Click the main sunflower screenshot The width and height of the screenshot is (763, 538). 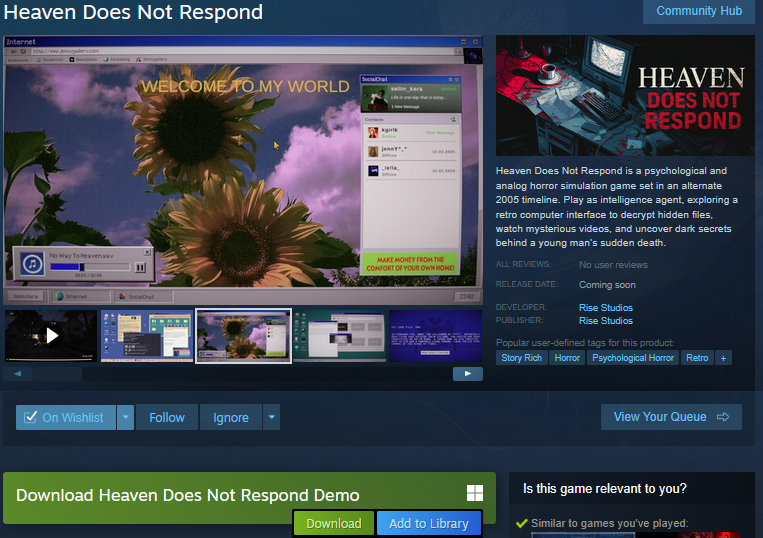click(x=243, y=170)
